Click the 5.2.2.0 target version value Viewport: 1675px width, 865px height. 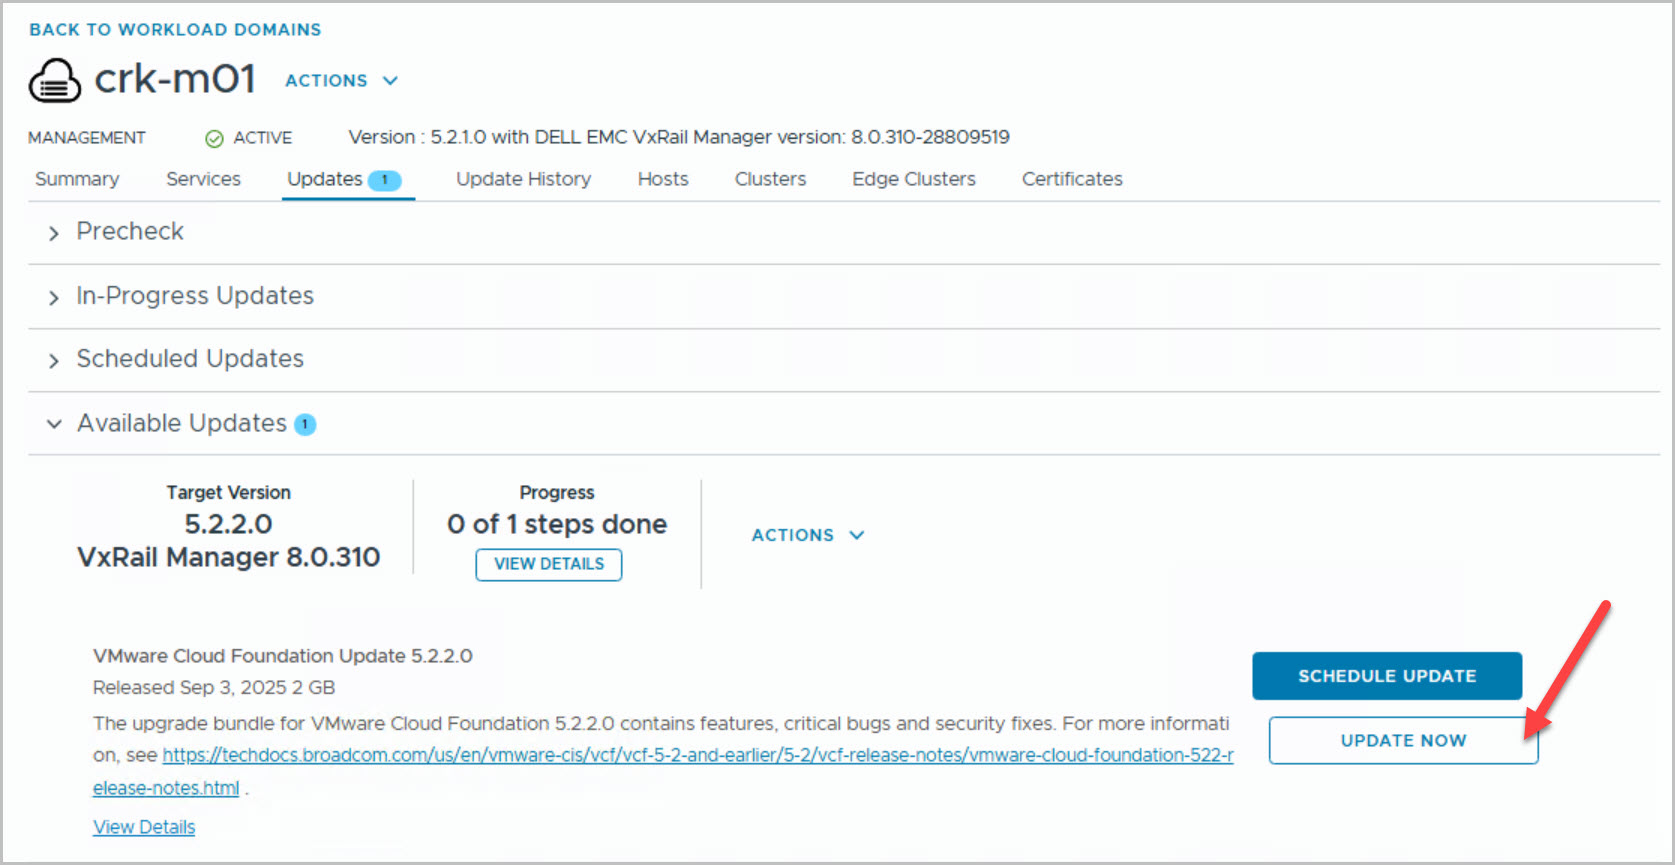[229, 524]
